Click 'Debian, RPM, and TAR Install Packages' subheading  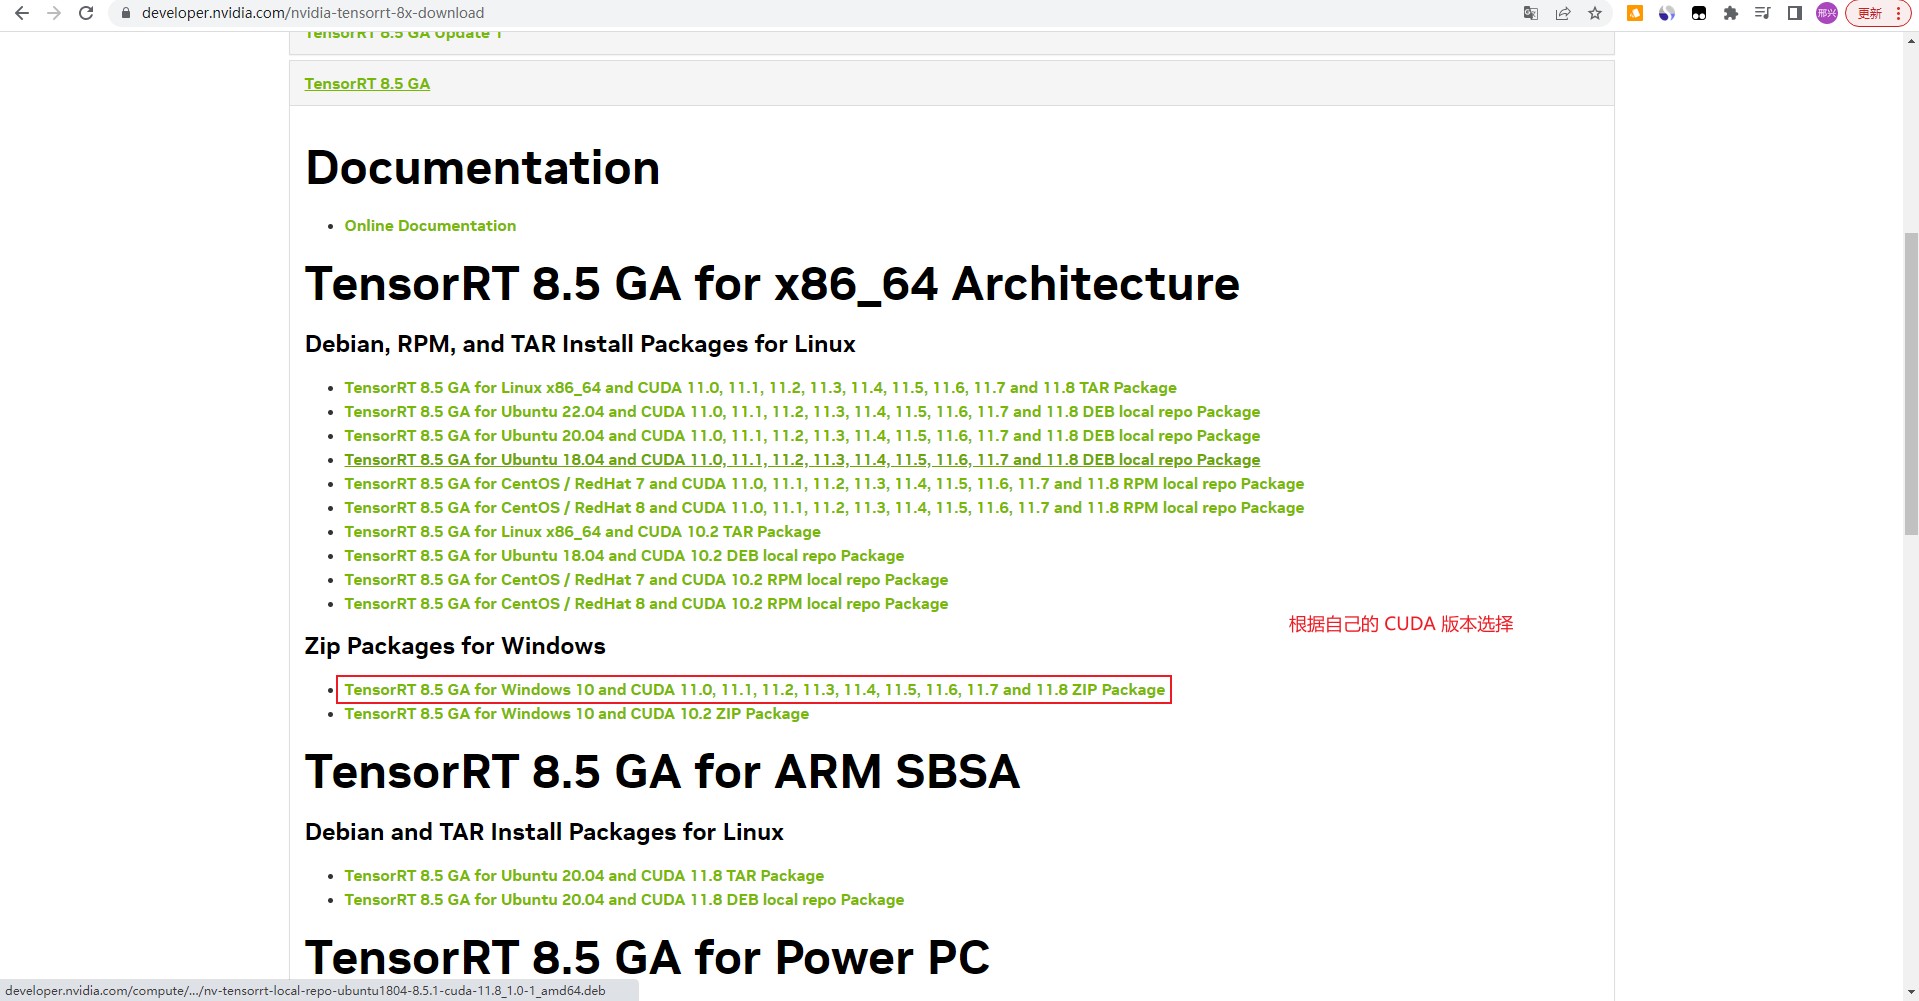(x=580, y=344)
